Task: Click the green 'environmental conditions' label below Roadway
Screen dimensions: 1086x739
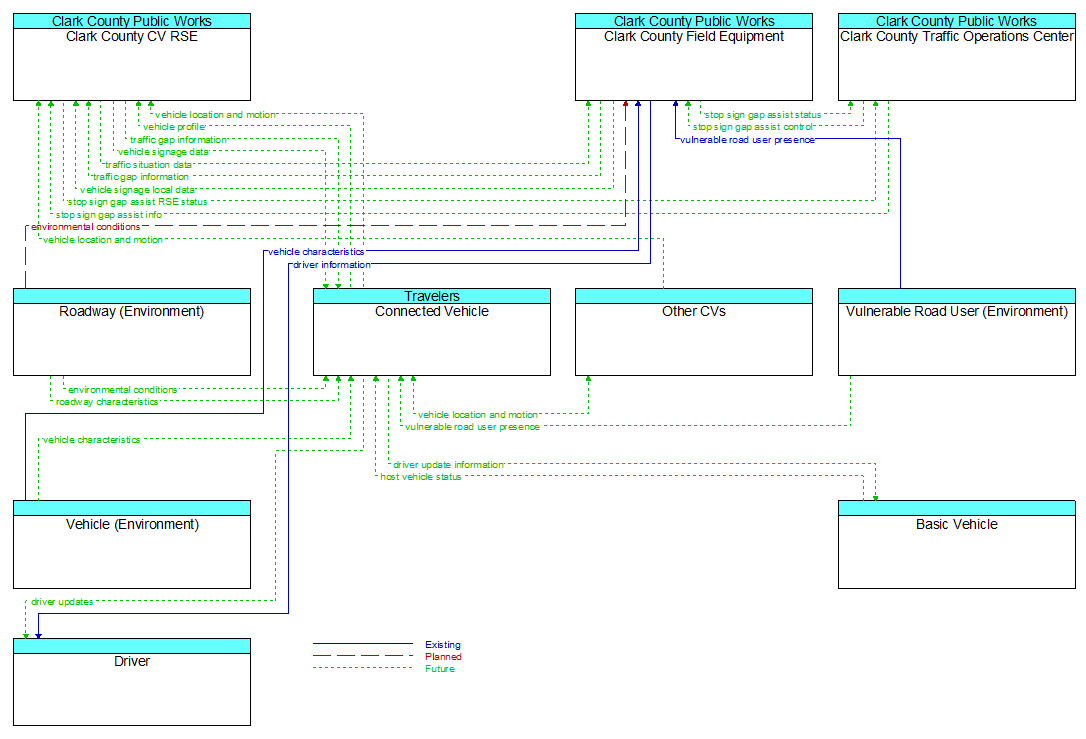Action: coord(123,390)
